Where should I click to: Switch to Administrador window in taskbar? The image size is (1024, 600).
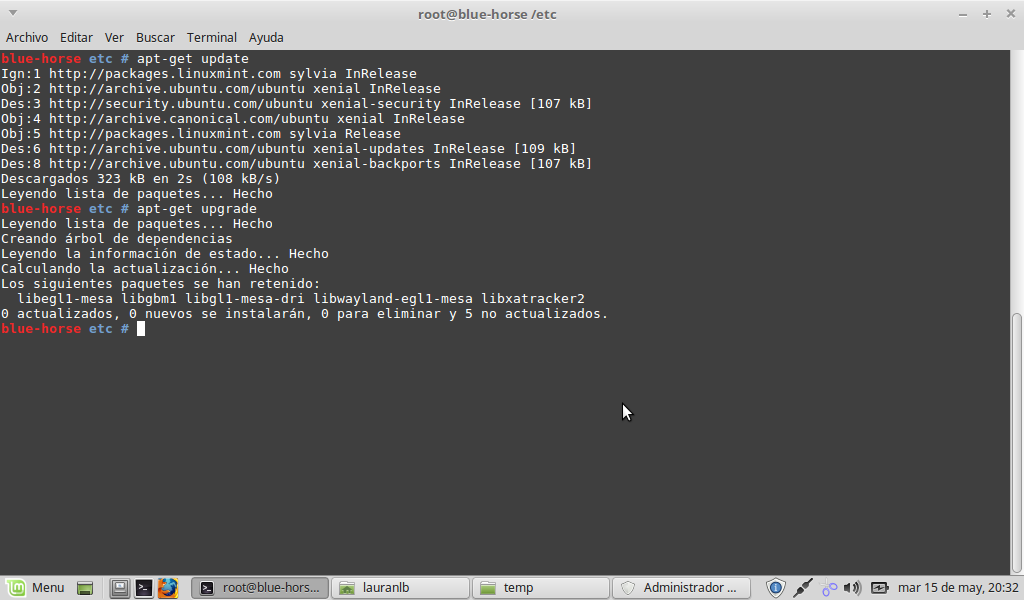[681, 588]
